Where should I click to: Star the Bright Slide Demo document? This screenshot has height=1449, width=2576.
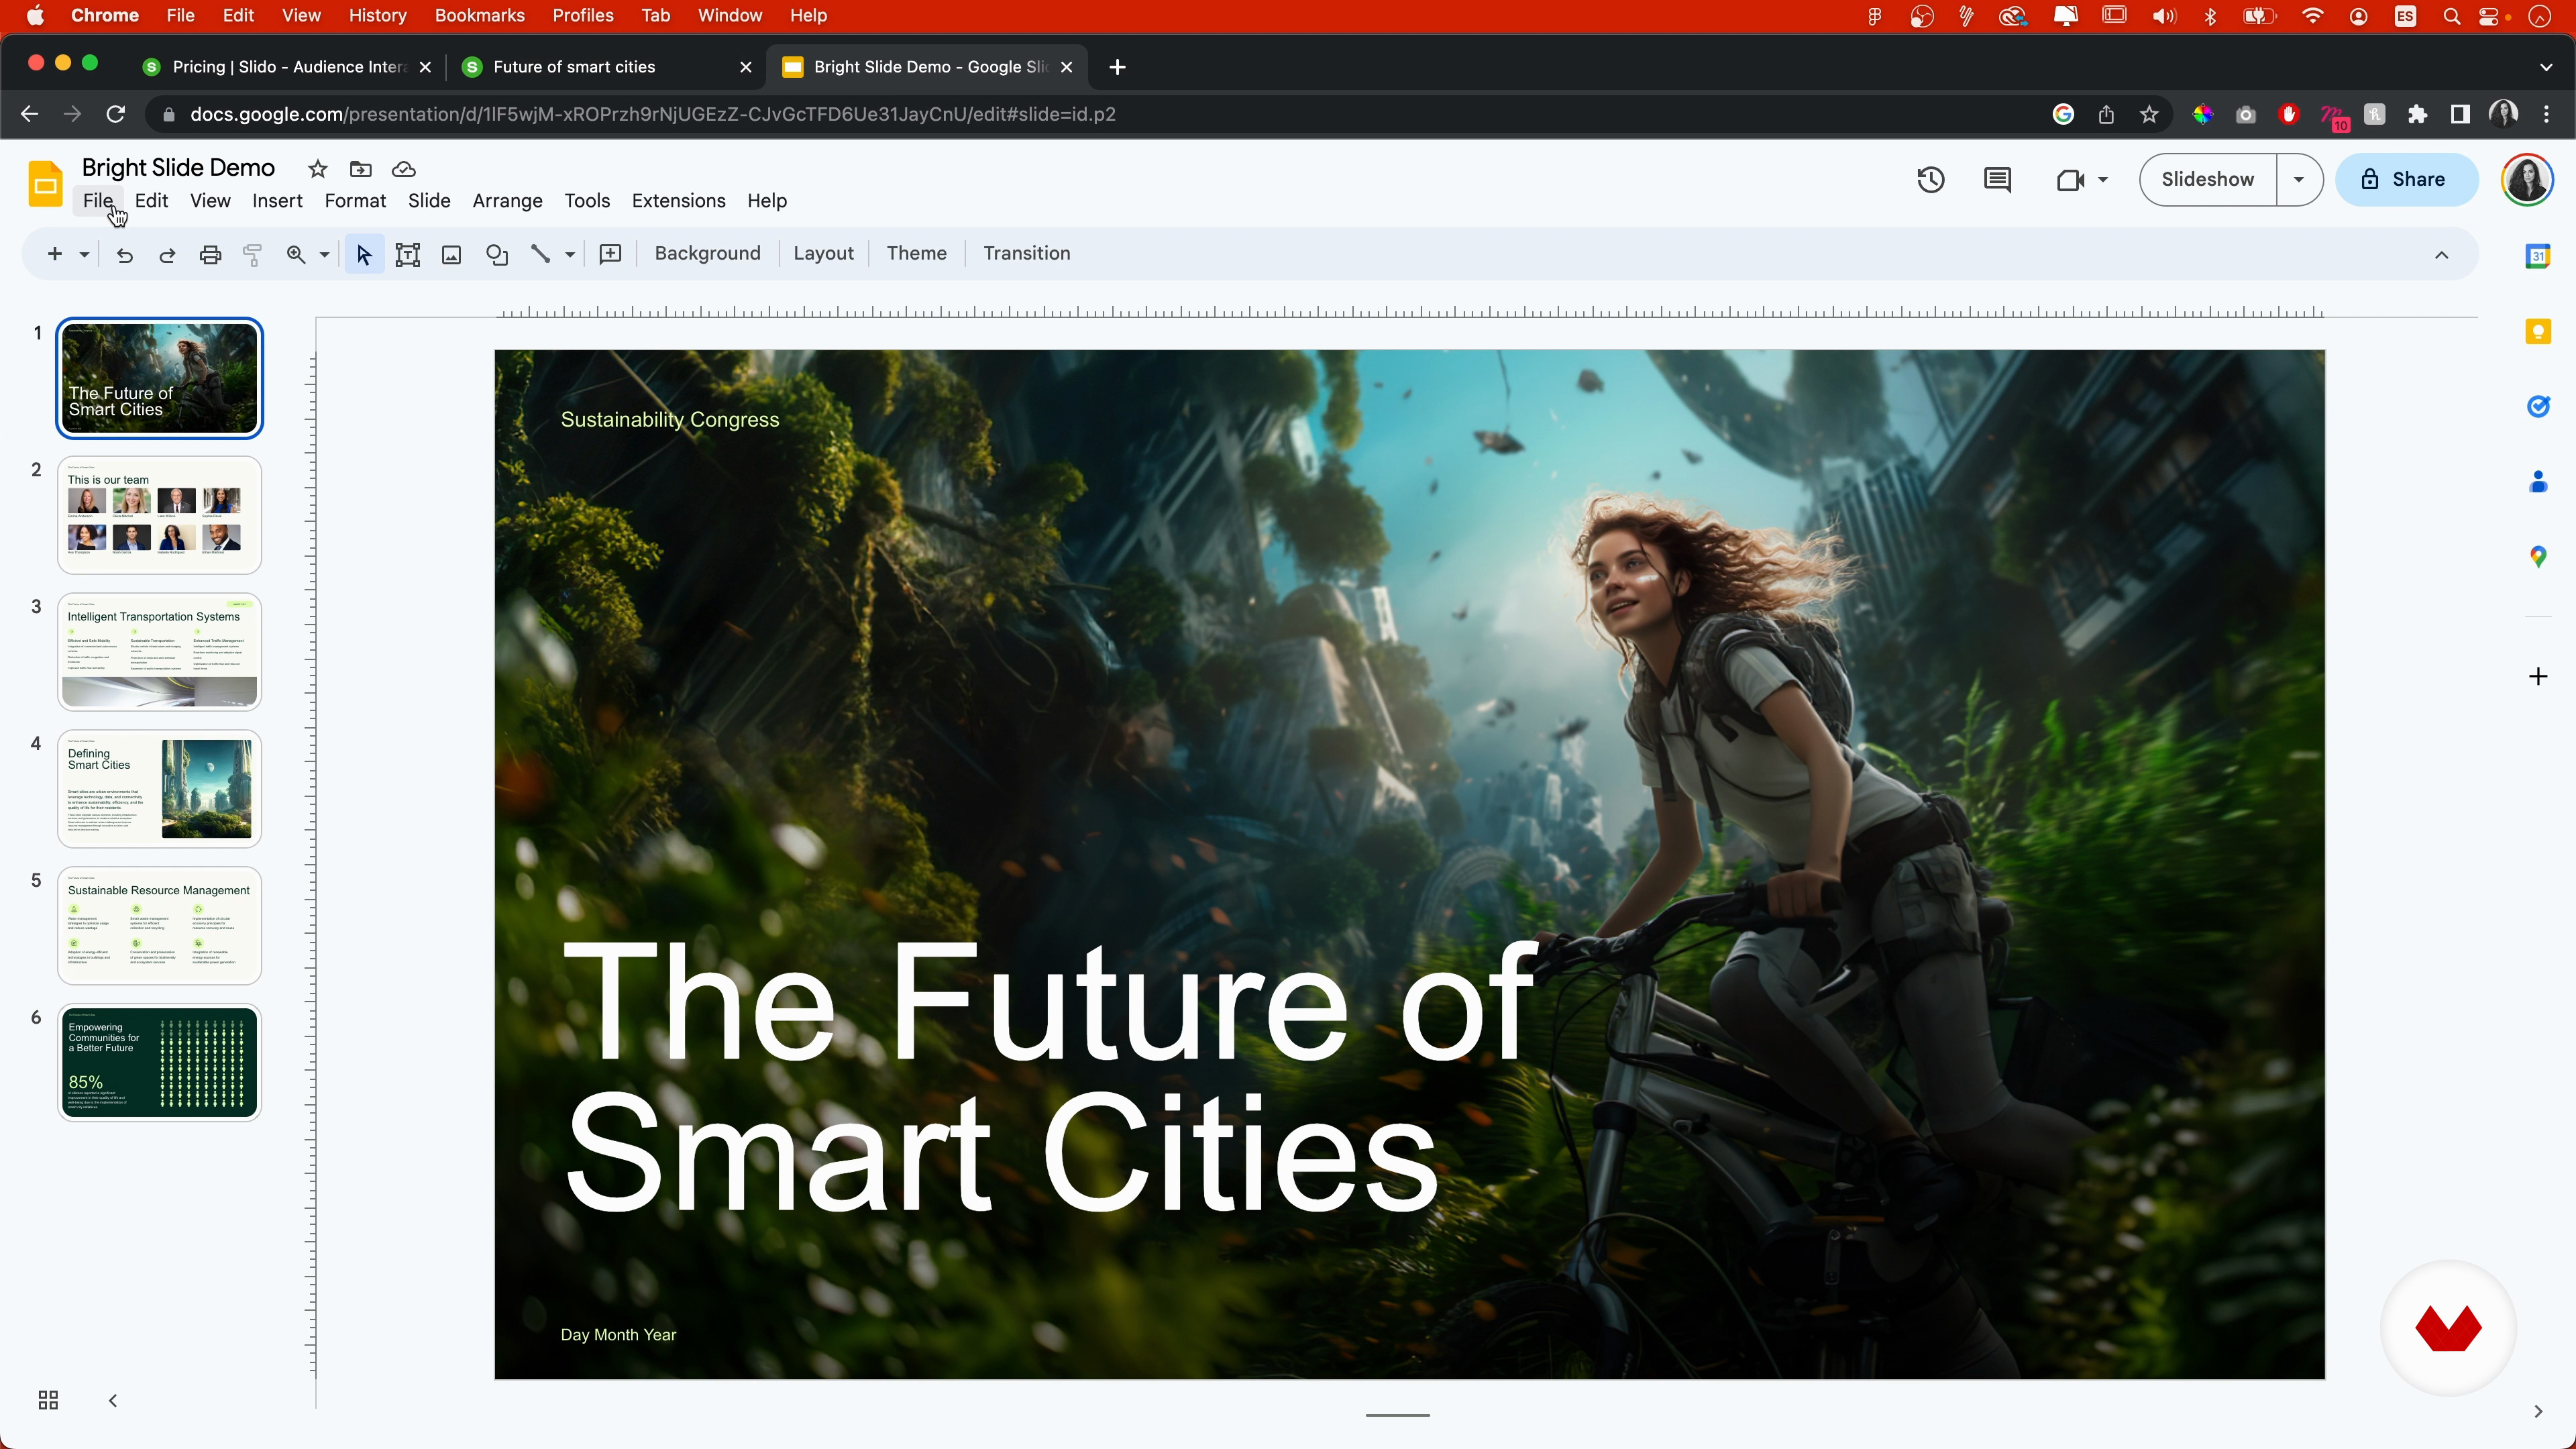317,169
